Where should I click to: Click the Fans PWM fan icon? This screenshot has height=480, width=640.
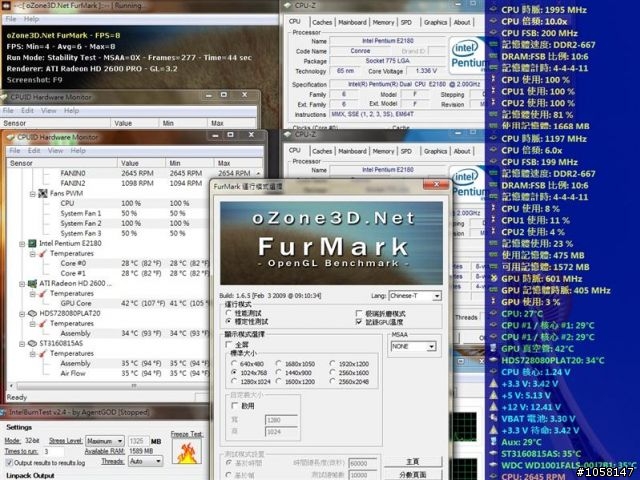point(43,193)
